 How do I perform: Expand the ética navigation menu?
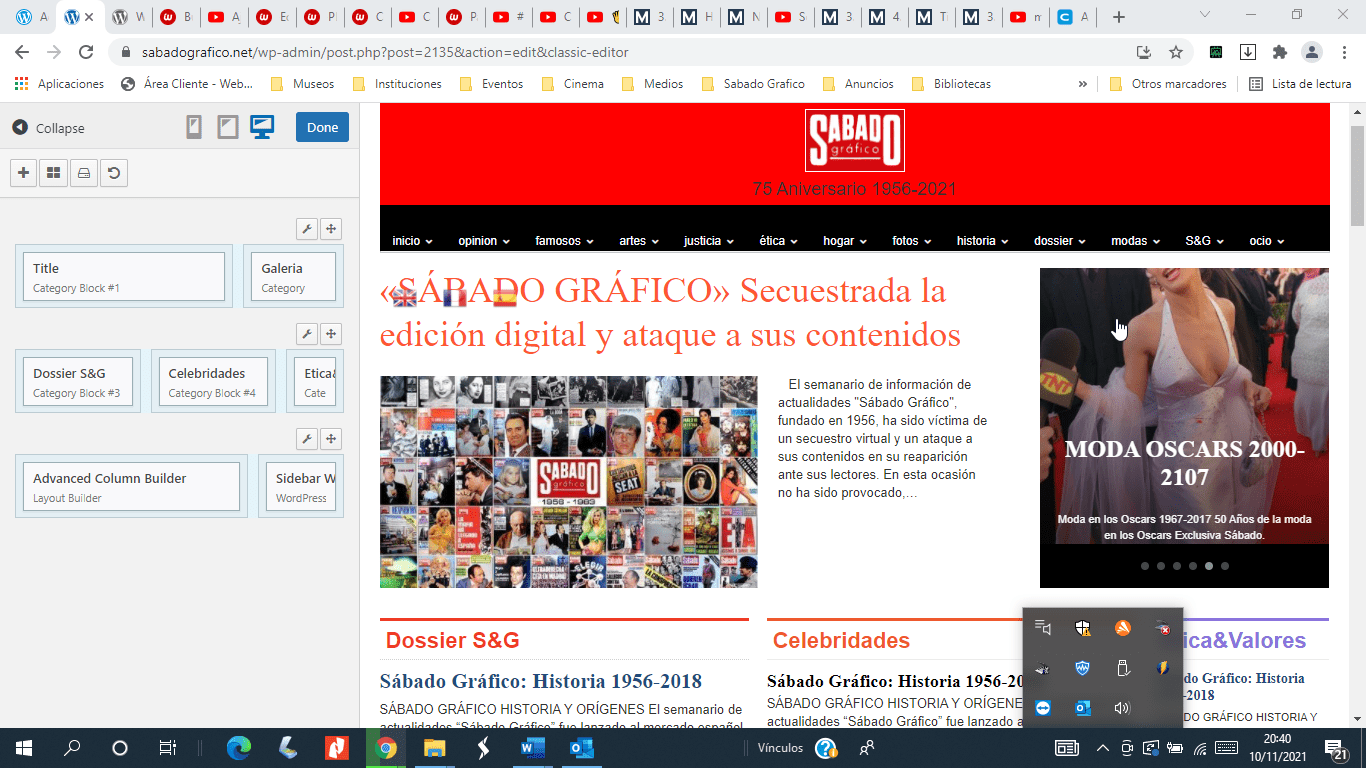click(x=780, y=241)
